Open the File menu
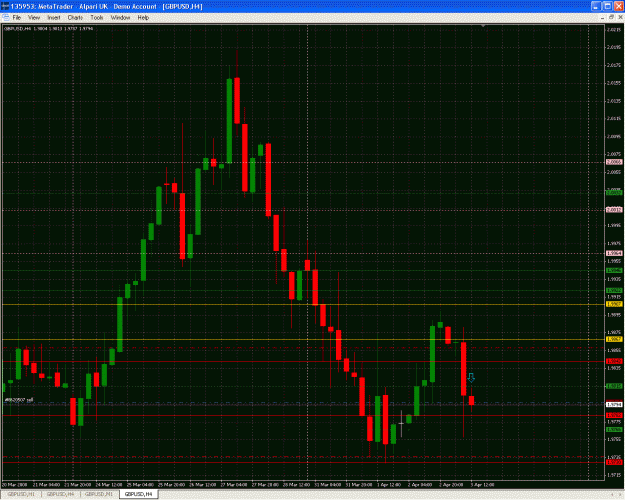Image resolution: width=625 pixels, height=500 pixels. [16, 18]
